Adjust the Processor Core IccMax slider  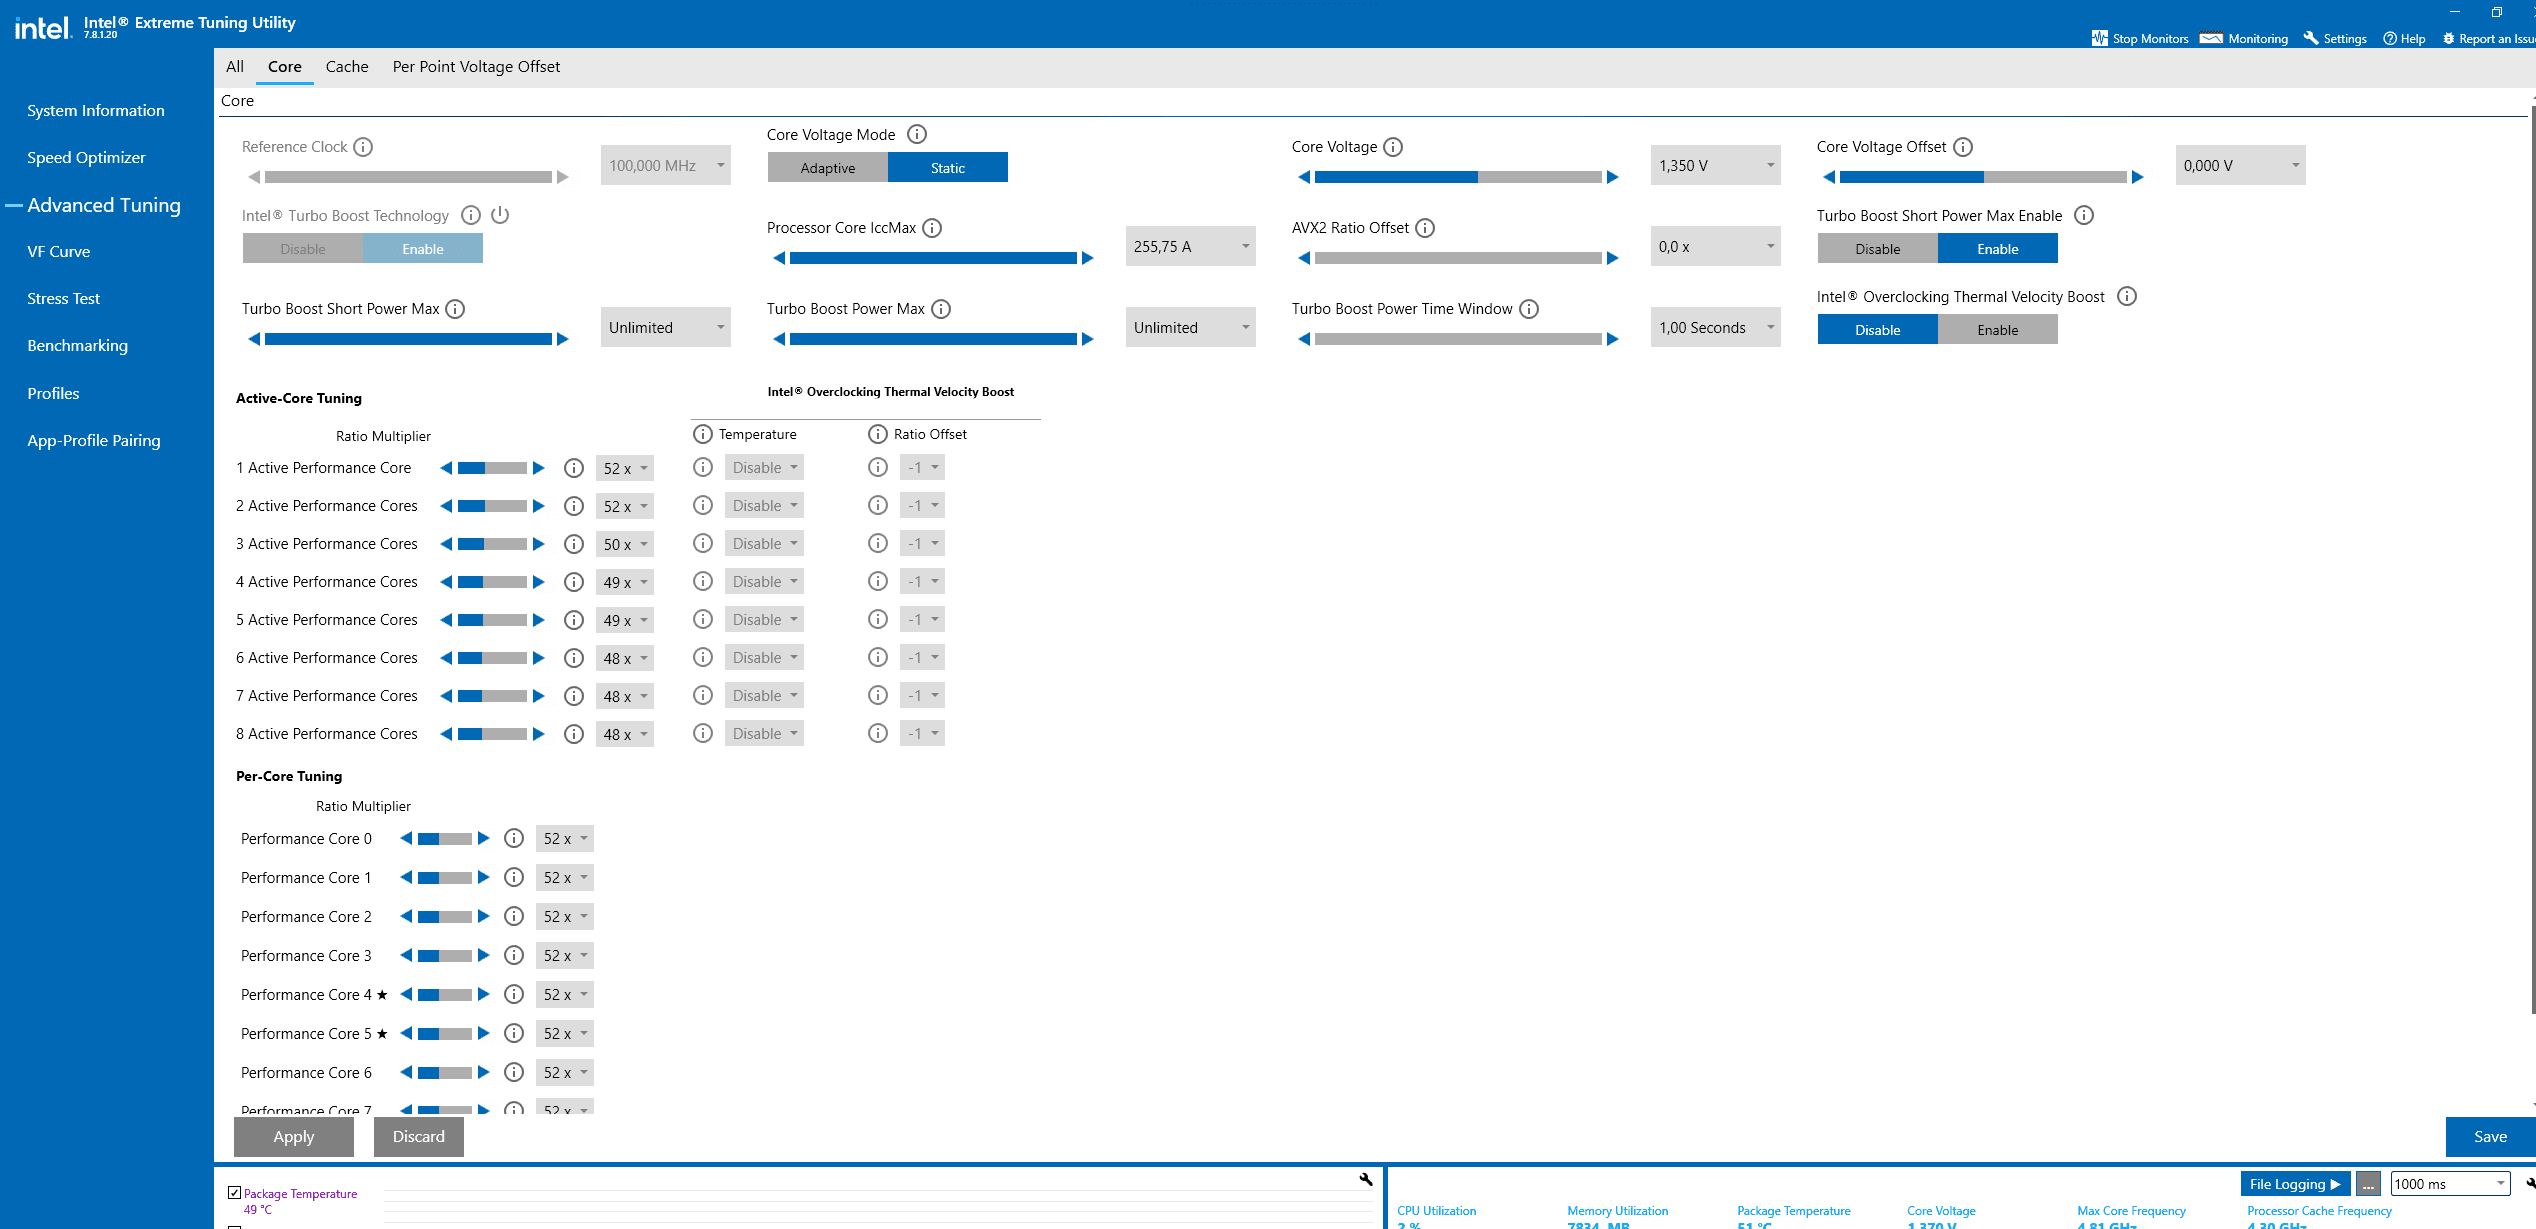[934, 258]
